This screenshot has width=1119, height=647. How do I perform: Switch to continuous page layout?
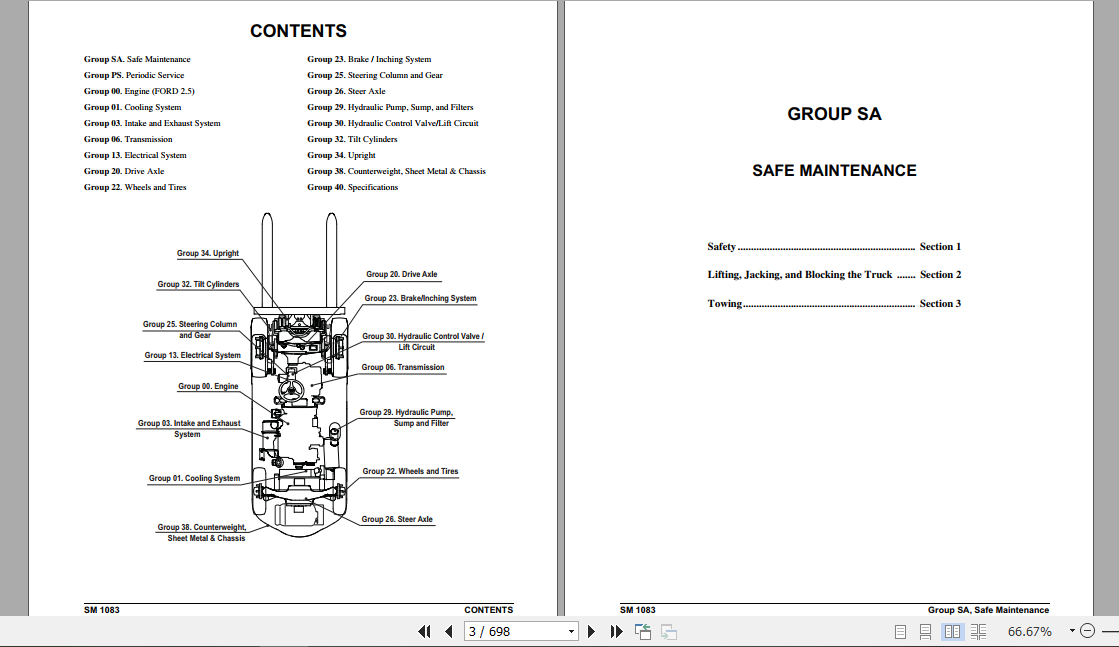click(x=926, y=631)
